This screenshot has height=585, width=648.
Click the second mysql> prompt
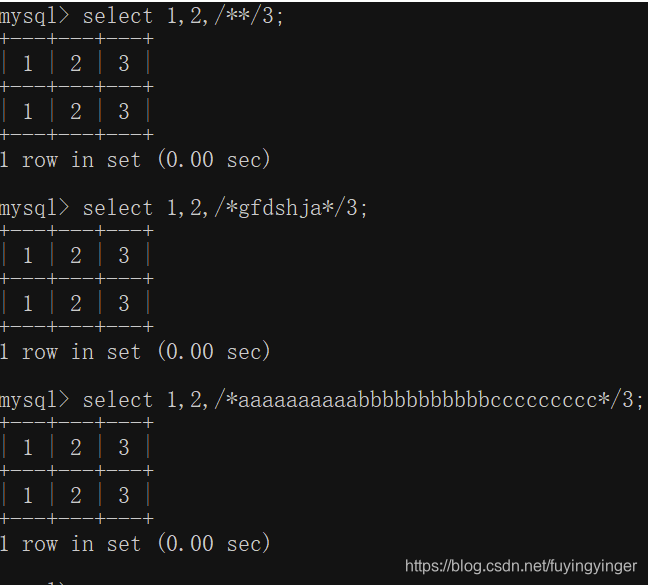pyautogui.click(x=35, y=208)
